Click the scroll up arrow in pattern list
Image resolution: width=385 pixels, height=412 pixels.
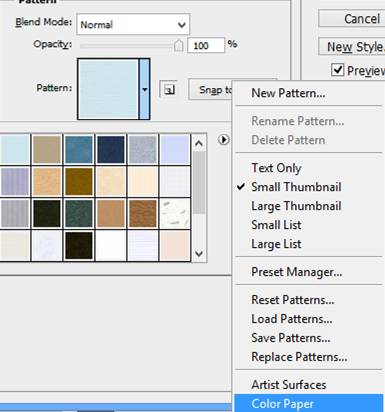click(199, 144)
